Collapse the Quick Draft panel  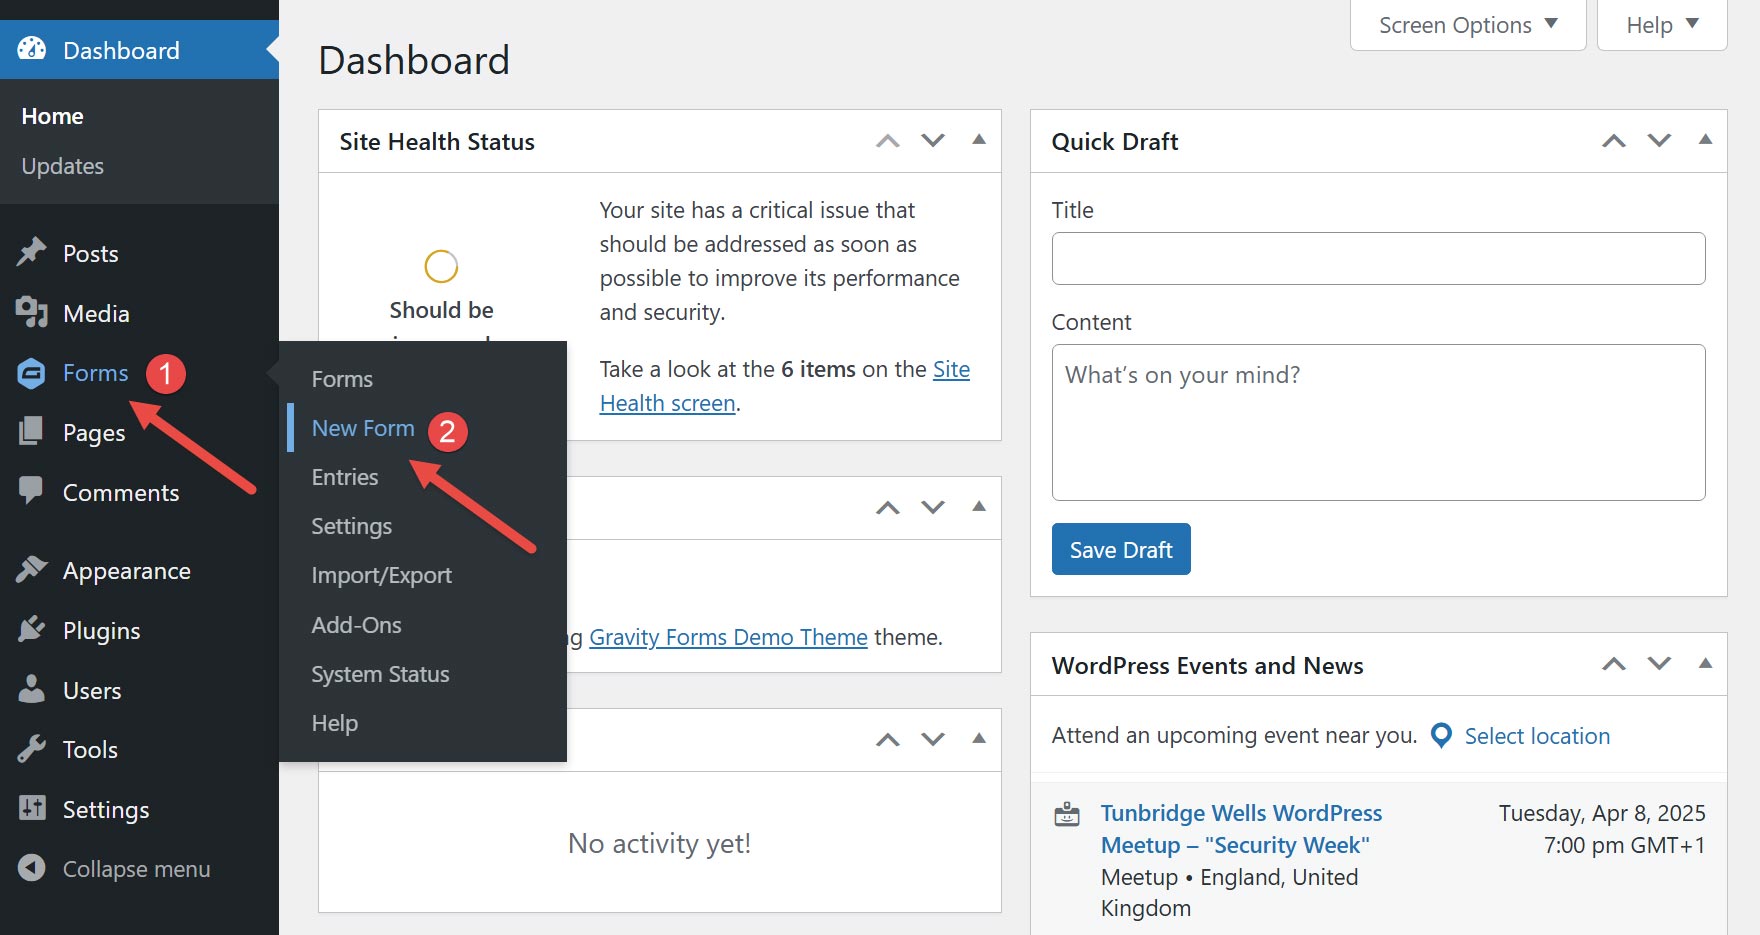tap(1705, 140)
